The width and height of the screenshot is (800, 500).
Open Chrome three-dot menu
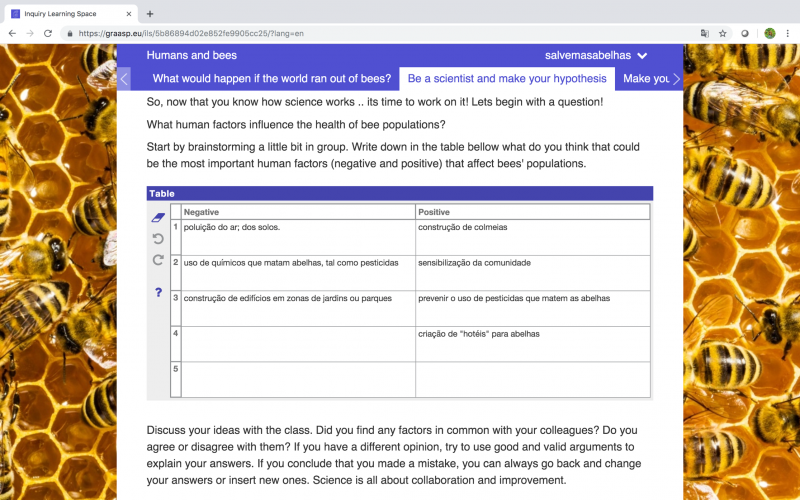[787, 34]
